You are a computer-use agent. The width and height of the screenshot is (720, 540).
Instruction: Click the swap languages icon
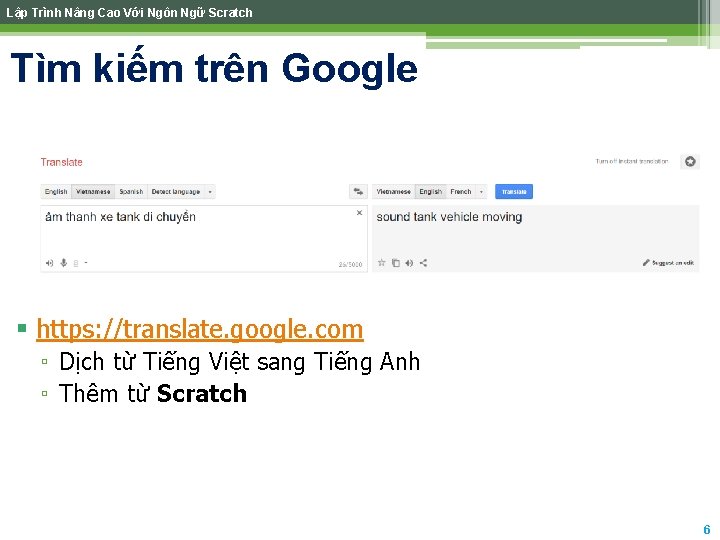(x=358, y=191)
